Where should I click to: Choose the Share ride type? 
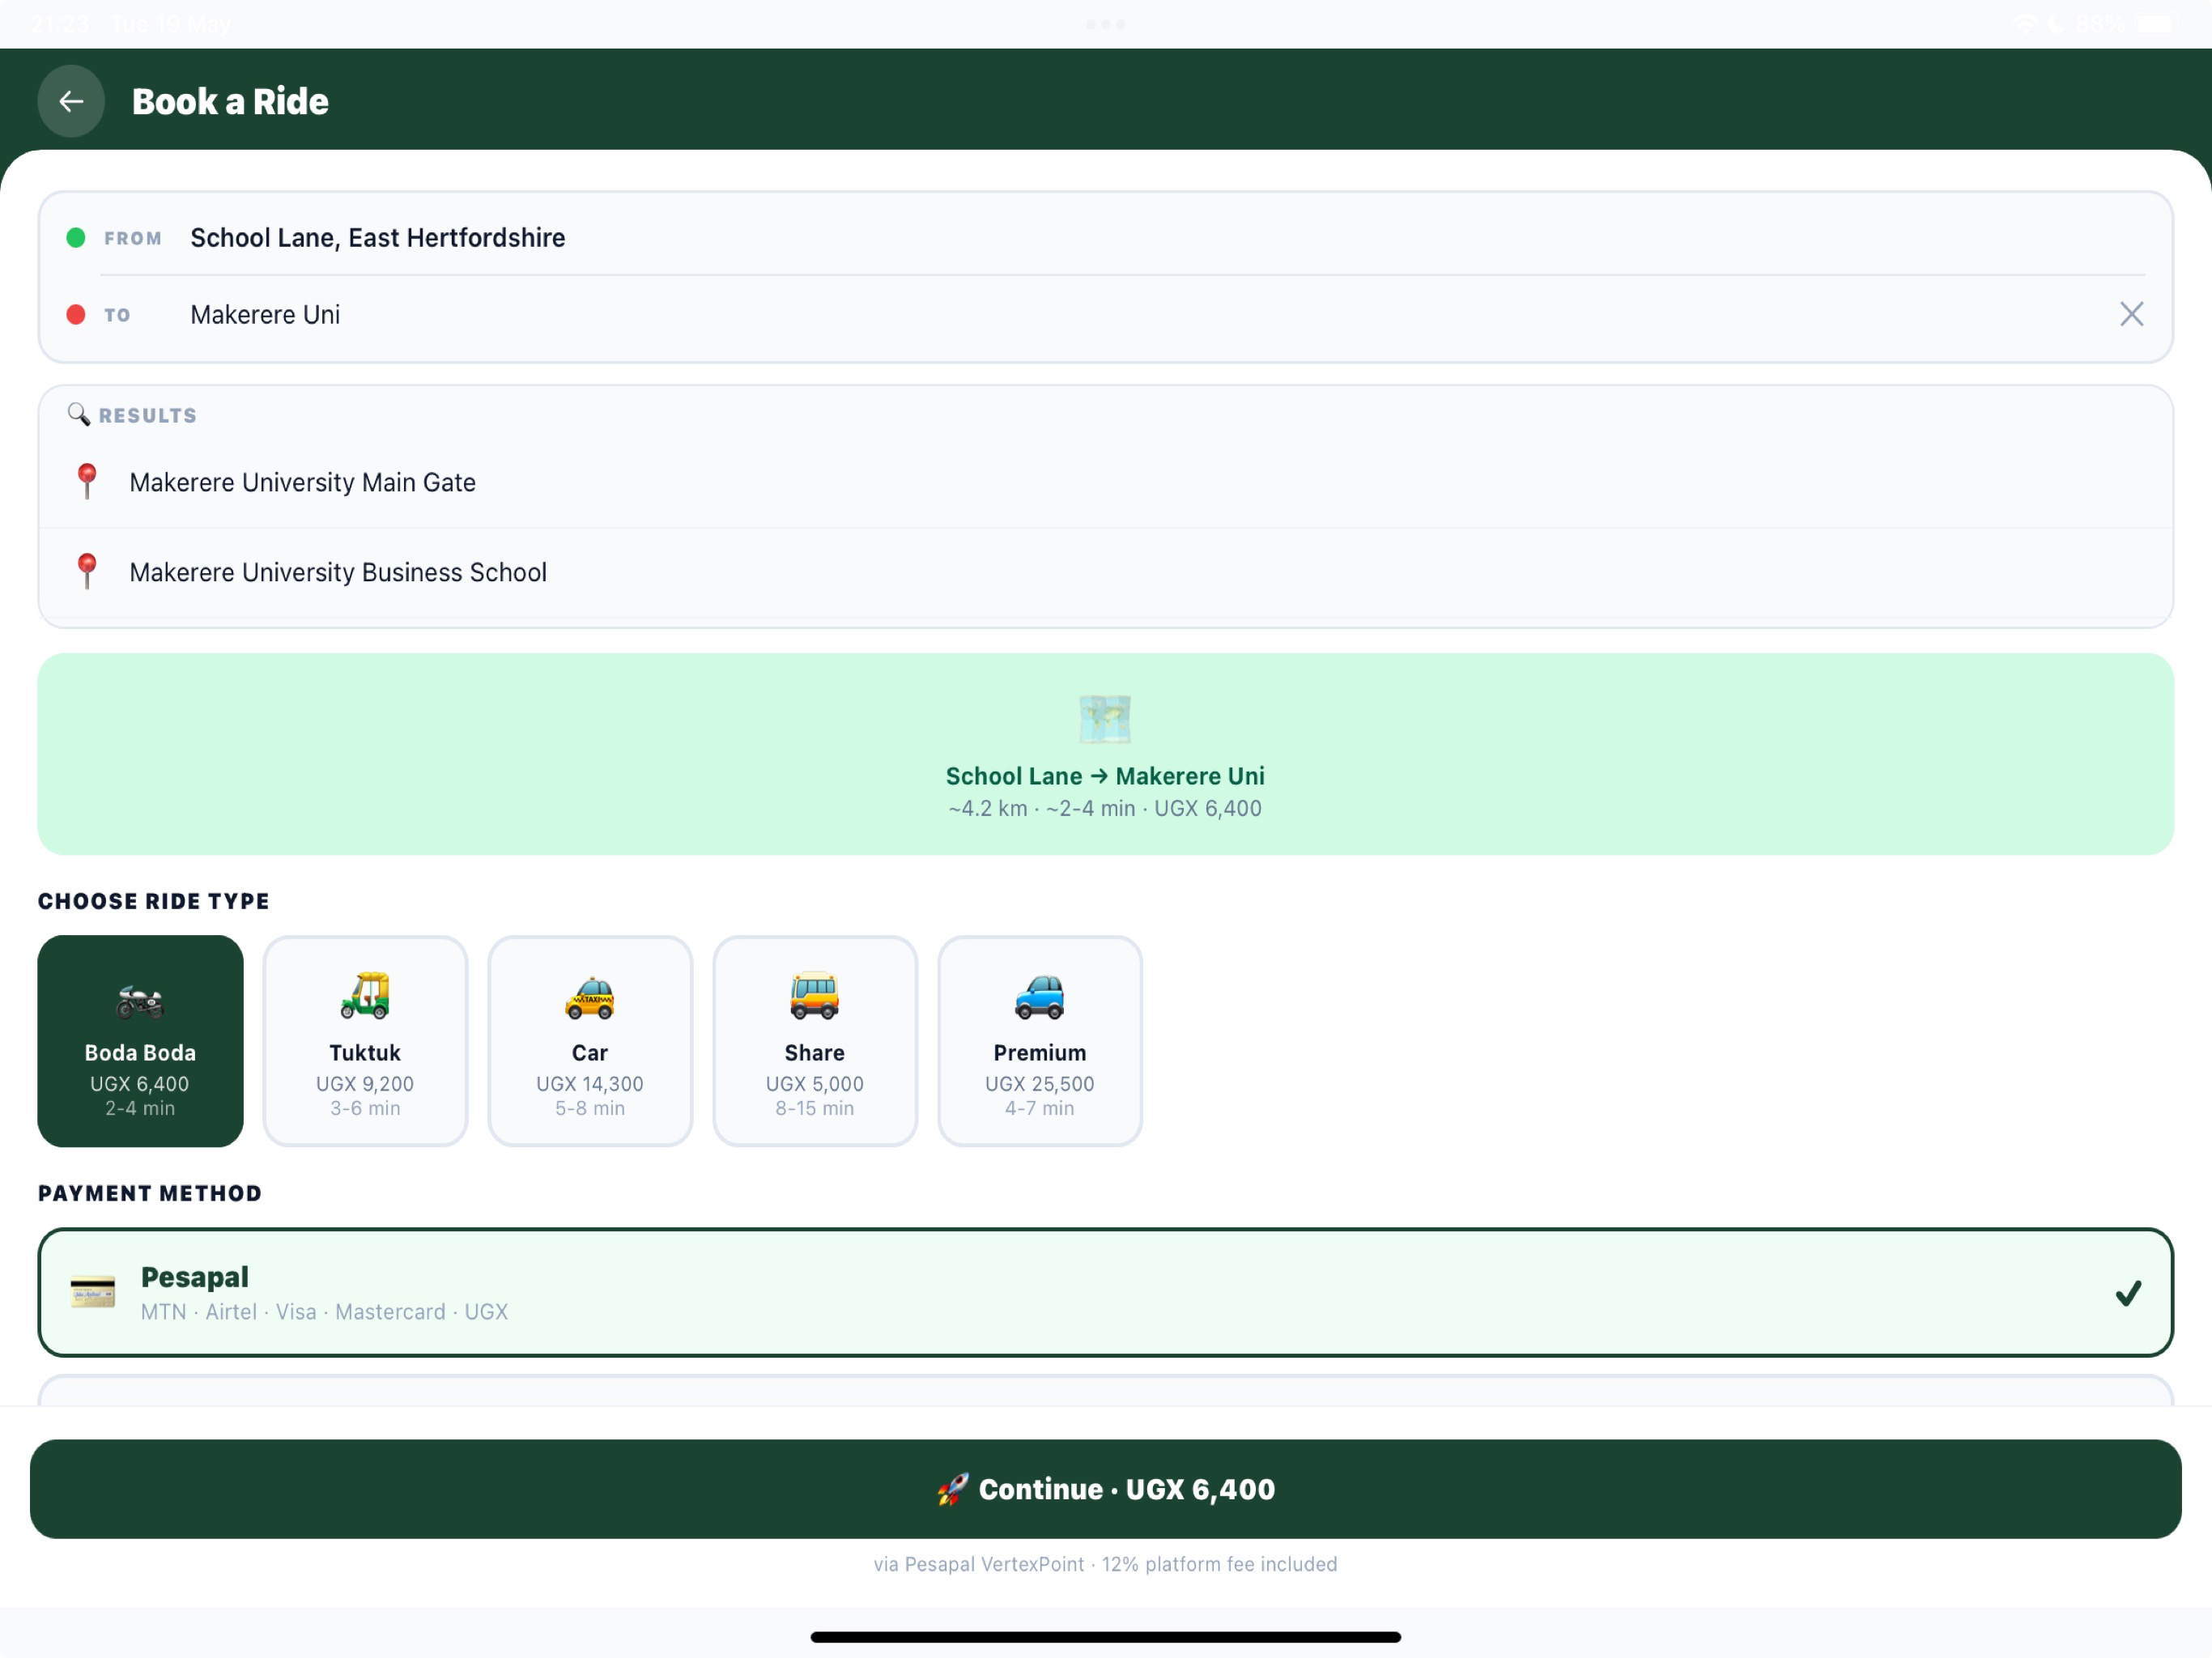(815, 1041)
